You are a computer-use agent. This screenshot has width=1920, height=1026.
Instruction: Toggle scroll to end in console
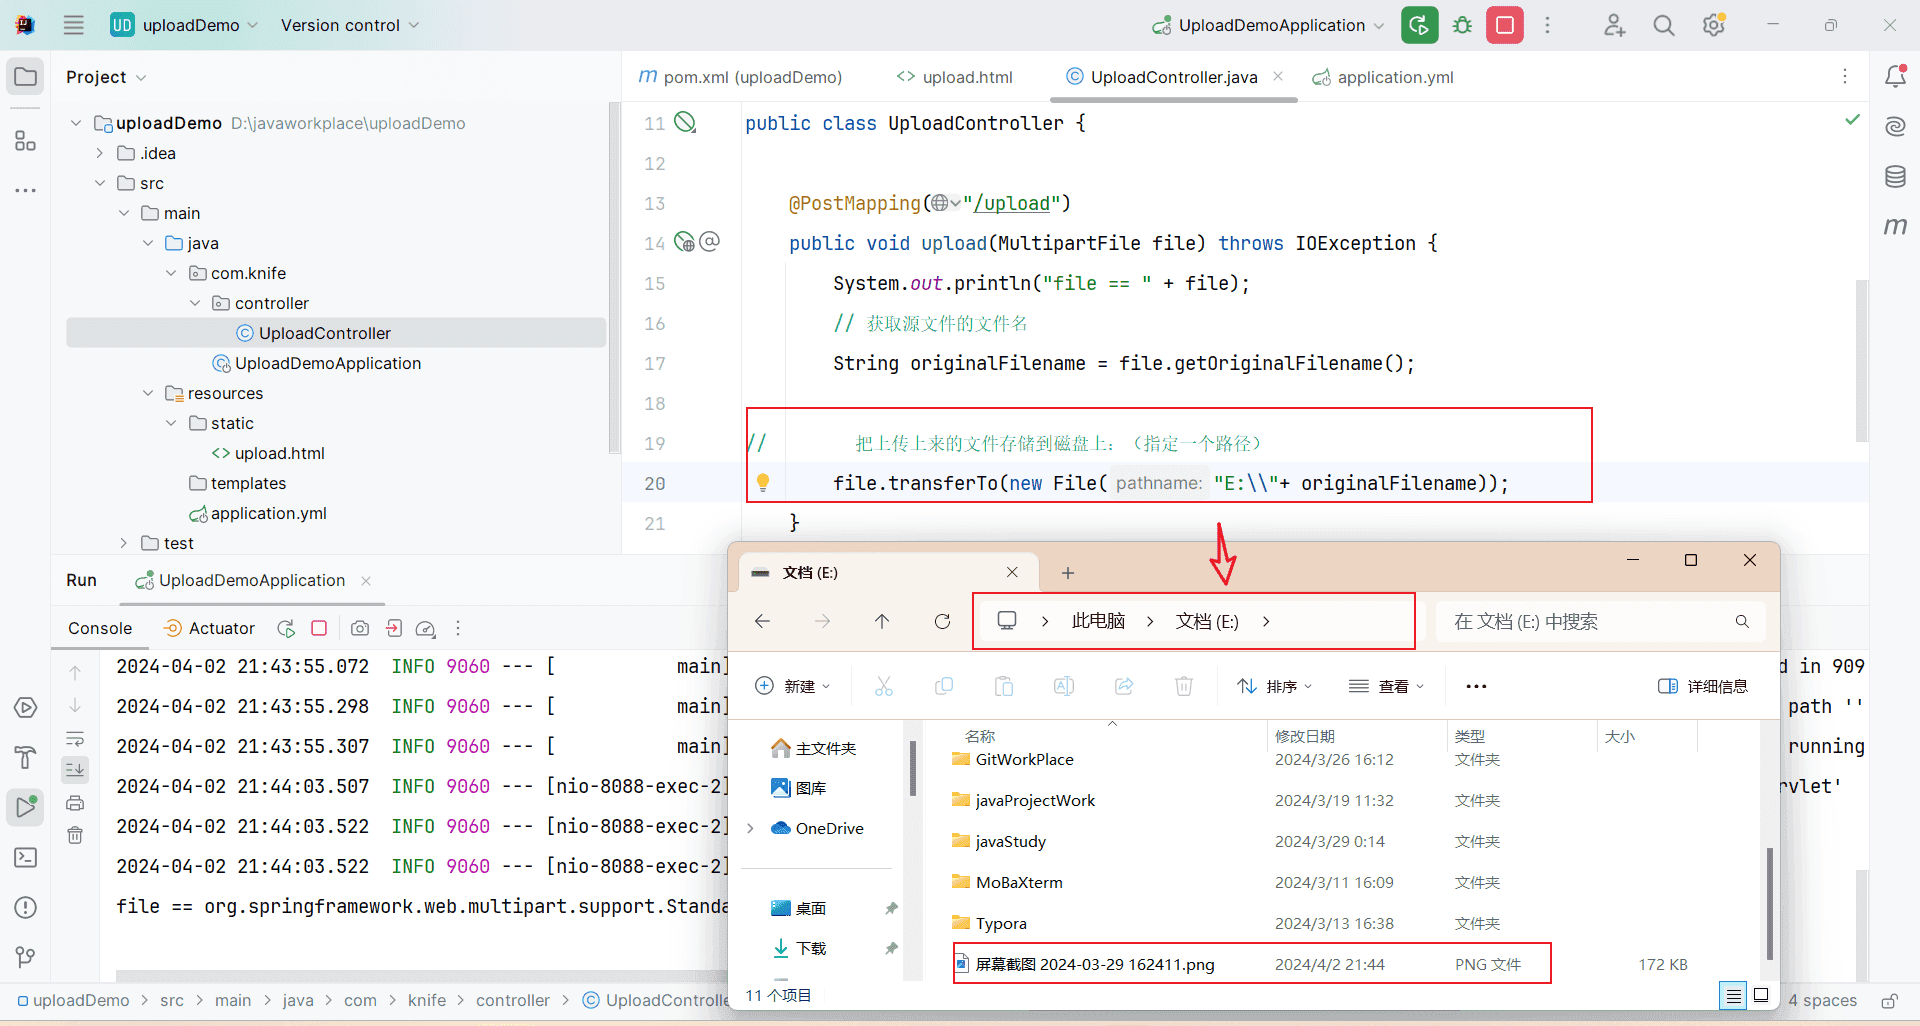(75, 770)
